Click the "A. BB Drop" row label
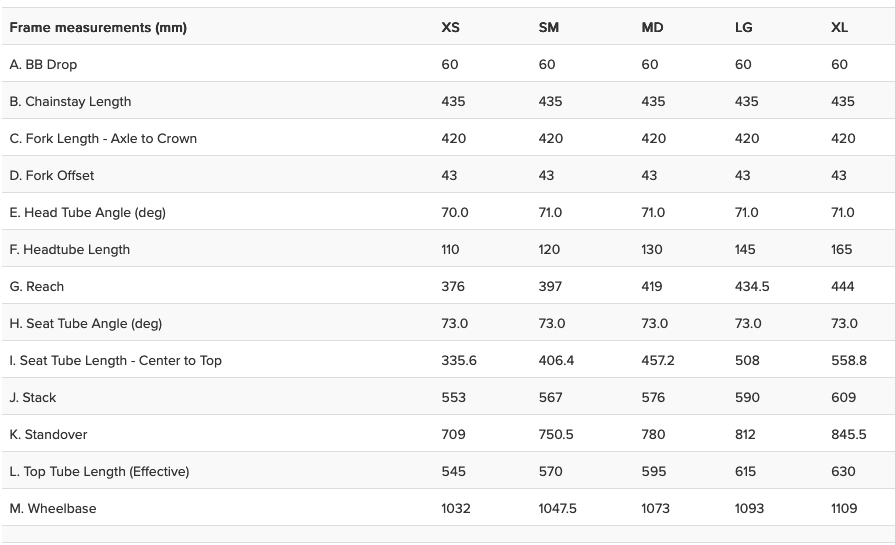Image resolution: width=895 pixels, height=545 pixels. click(x=43, y=65)
